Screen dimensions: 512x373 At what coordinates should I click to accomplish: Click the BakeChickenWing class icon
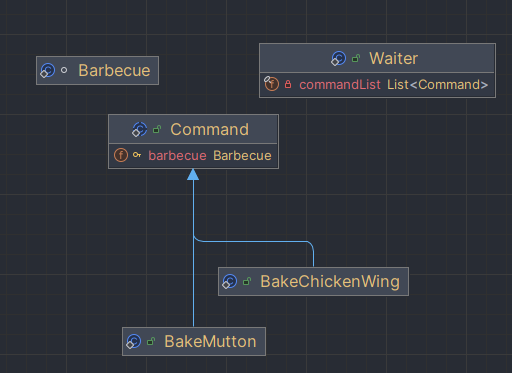point(230,281)
